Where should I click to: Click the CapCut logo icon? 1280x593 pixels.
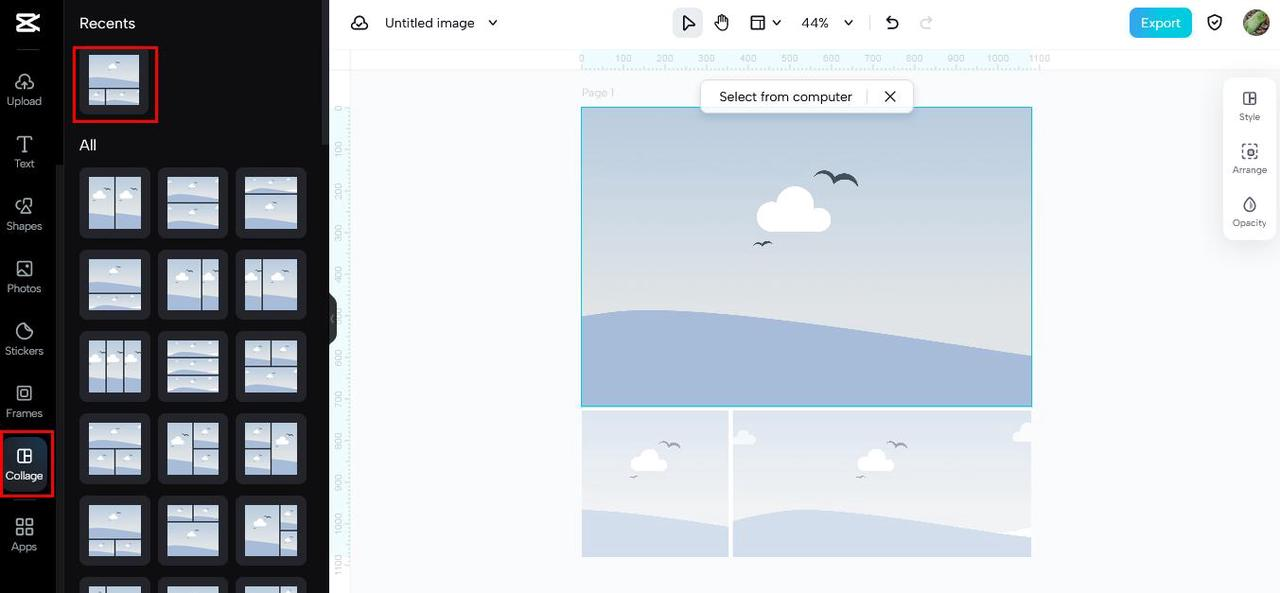pyautogui.click(x=28, y=22)
